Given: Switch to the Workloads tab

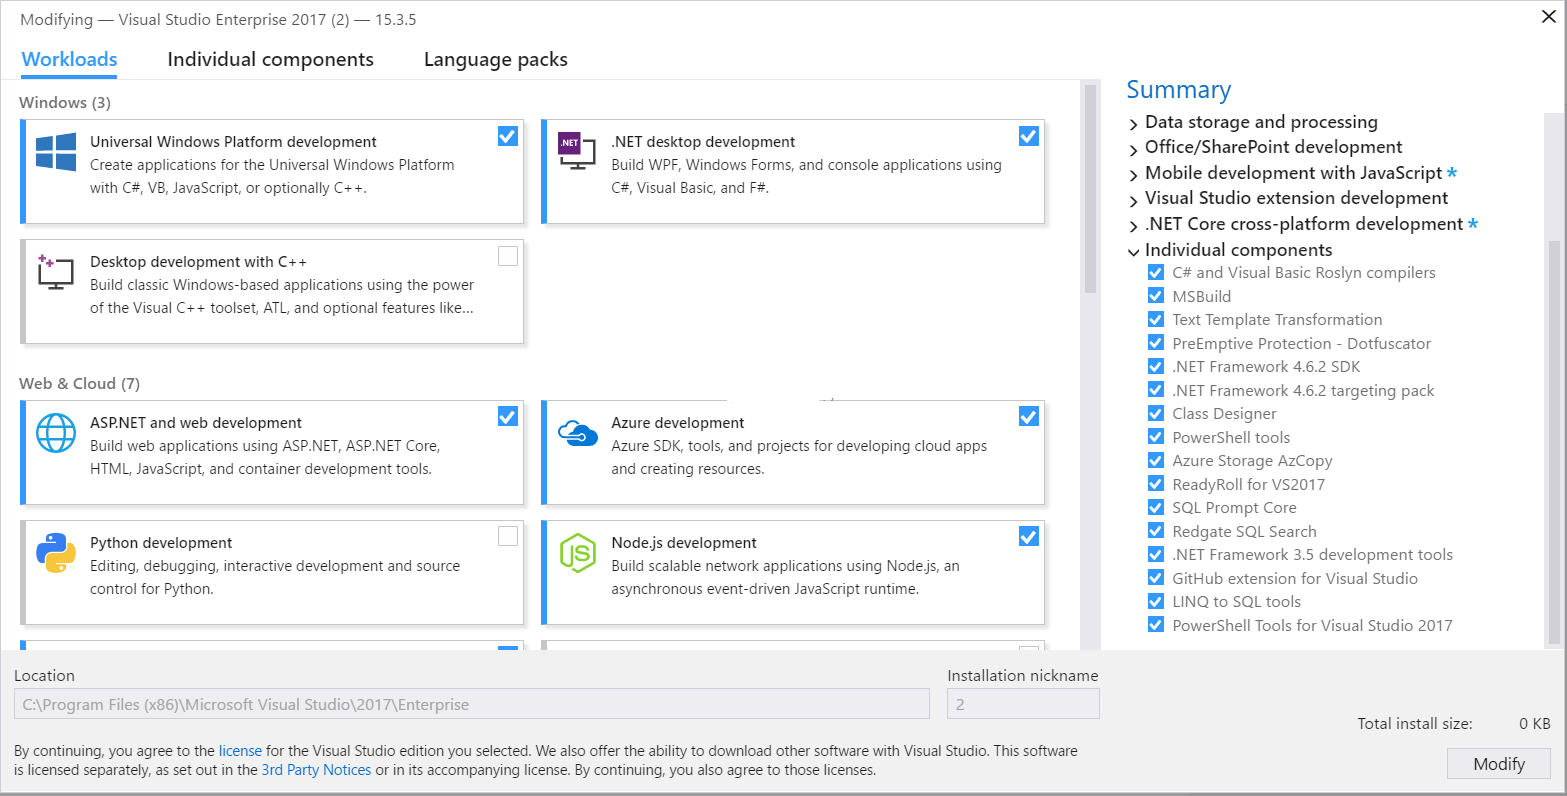Looking at the screenshot, I should (x=69, y=59).
